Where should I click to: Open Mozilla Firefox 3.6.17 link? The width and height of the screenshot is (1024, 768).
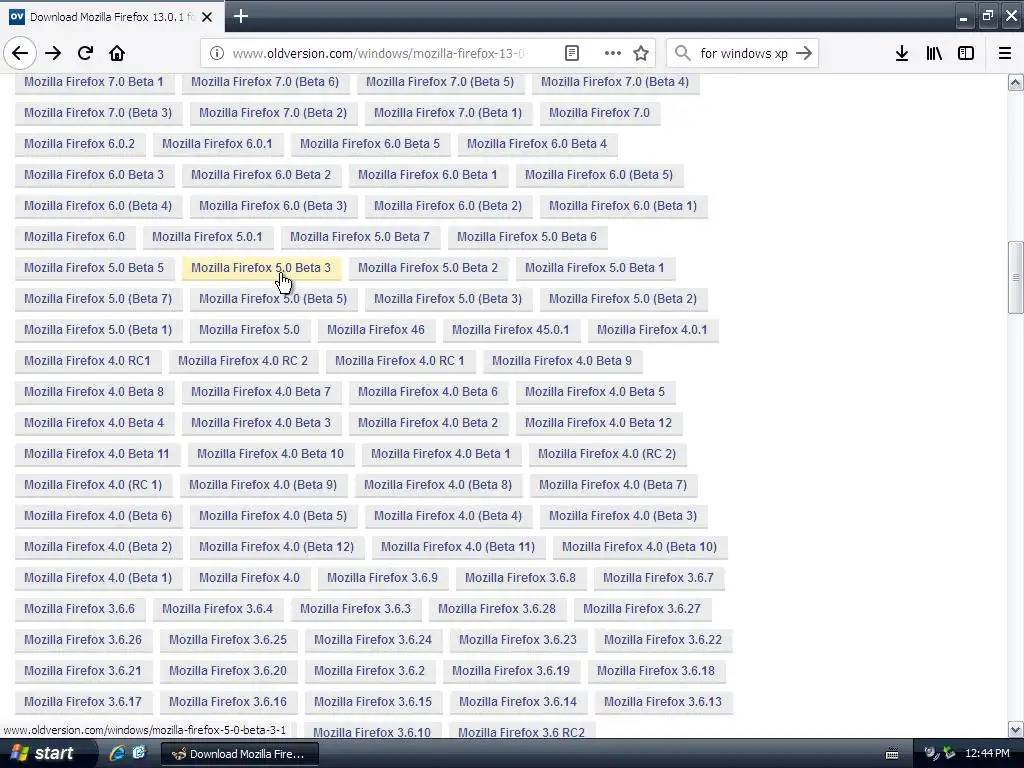[x=83, y=702]
